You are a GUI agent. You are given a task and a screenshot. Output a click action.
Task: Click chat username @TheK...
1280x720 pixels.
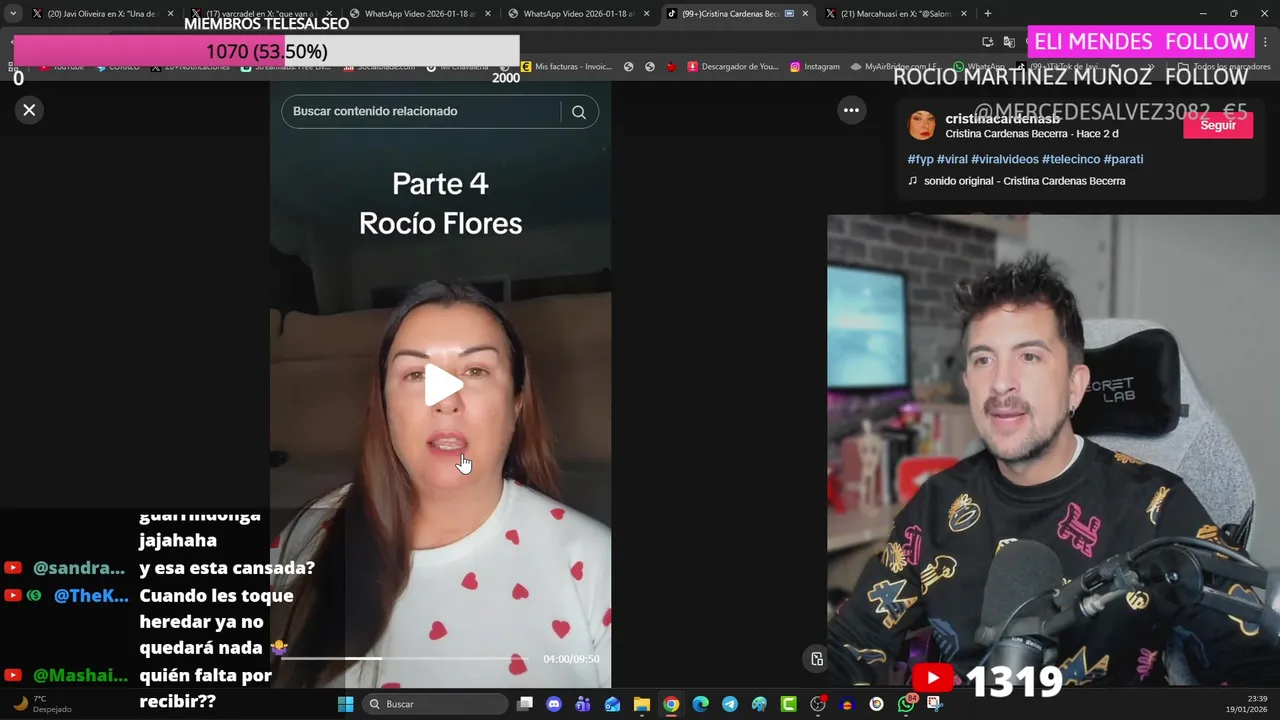[90, 596]
